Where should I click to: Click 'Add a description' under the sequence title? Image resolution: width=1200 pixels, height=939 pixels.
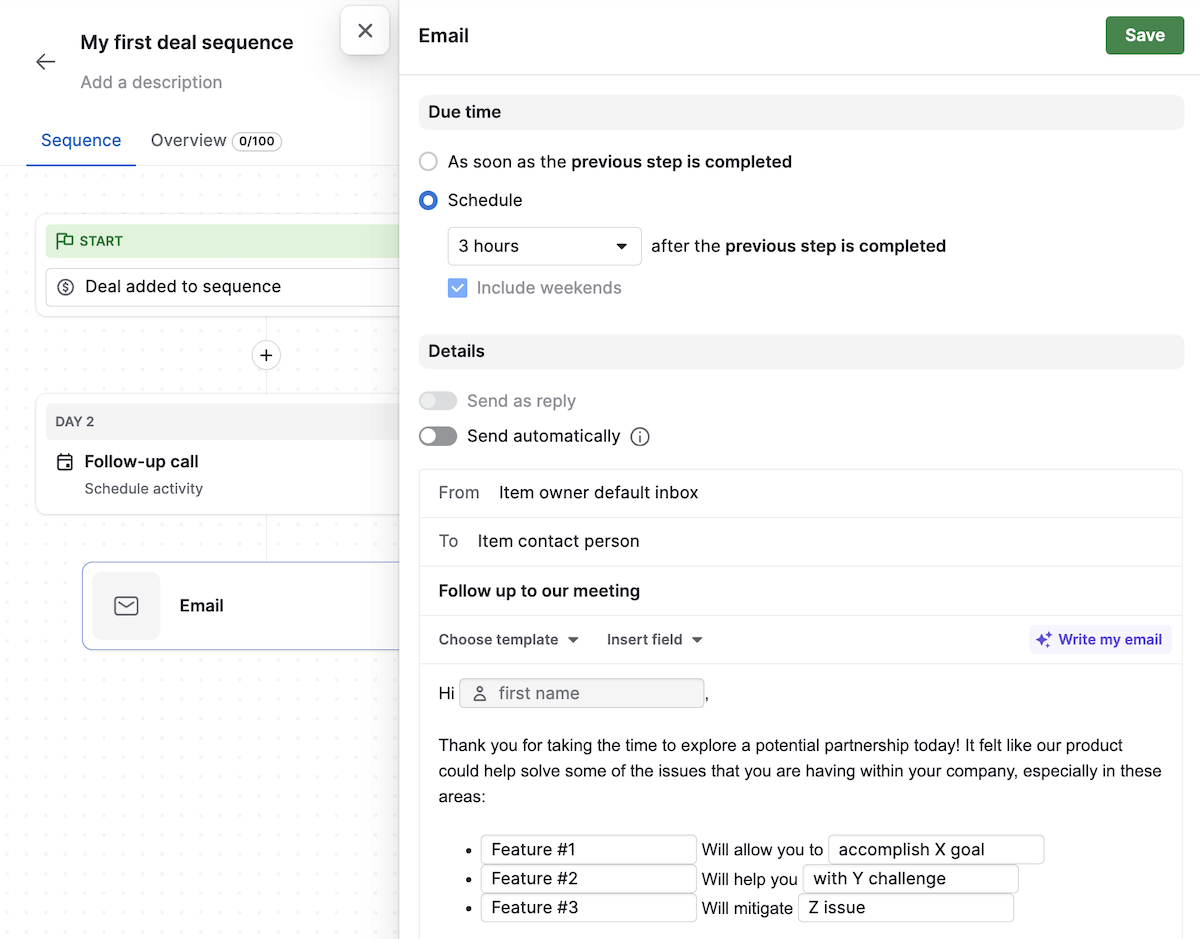tap(151, 82)
